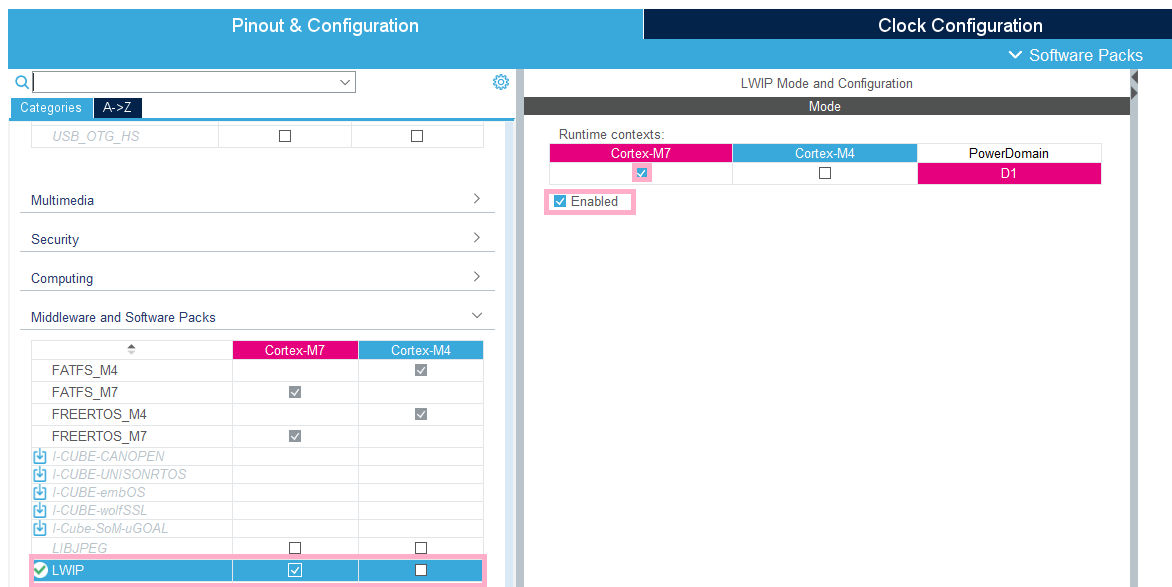Open the settings gear icon
Screen dimensions: 1172x587
click(501, 82)
